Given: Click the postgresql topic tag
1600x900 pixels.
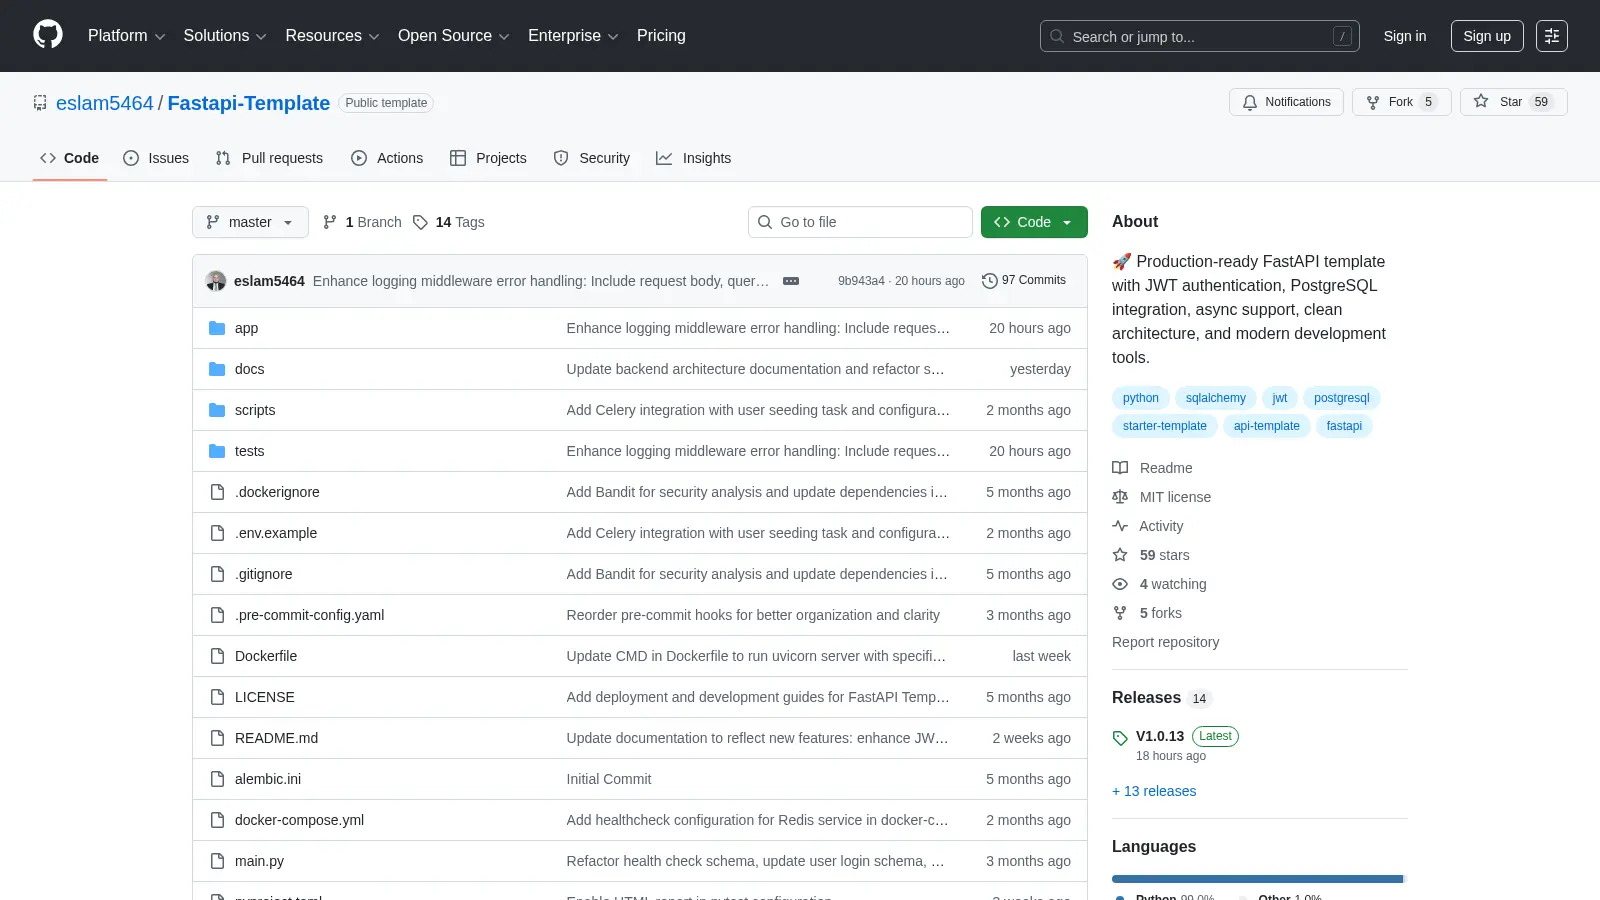Looking at the screenshot, I should coord(1341,398).
